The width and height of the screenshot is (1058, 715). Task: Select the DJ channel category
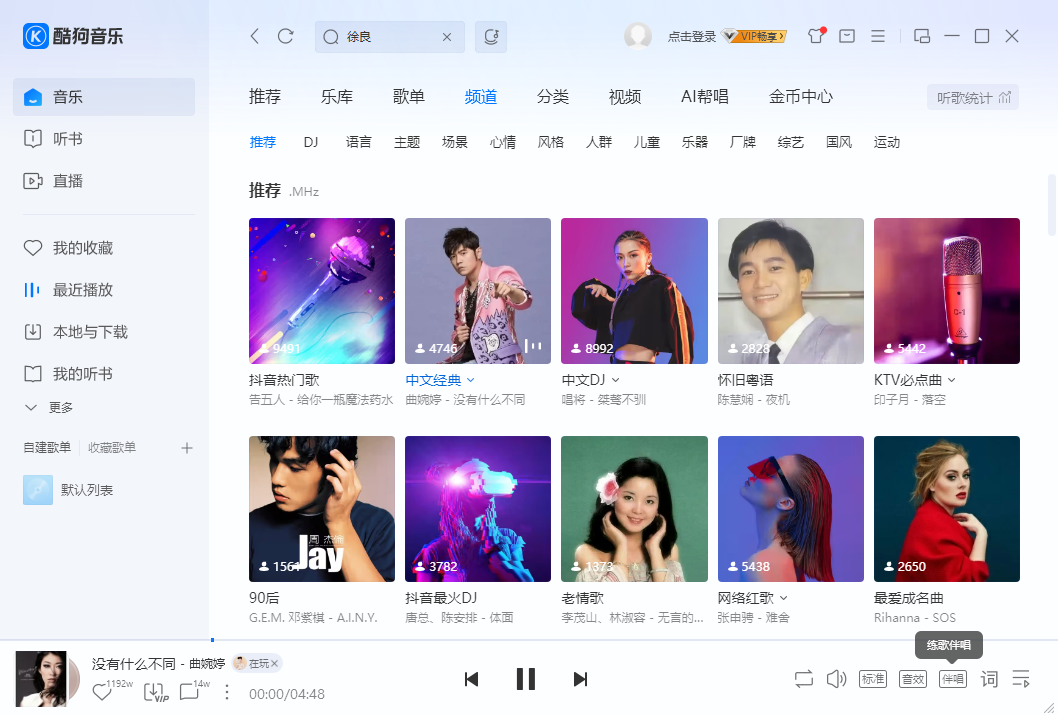tap(310, 142)
